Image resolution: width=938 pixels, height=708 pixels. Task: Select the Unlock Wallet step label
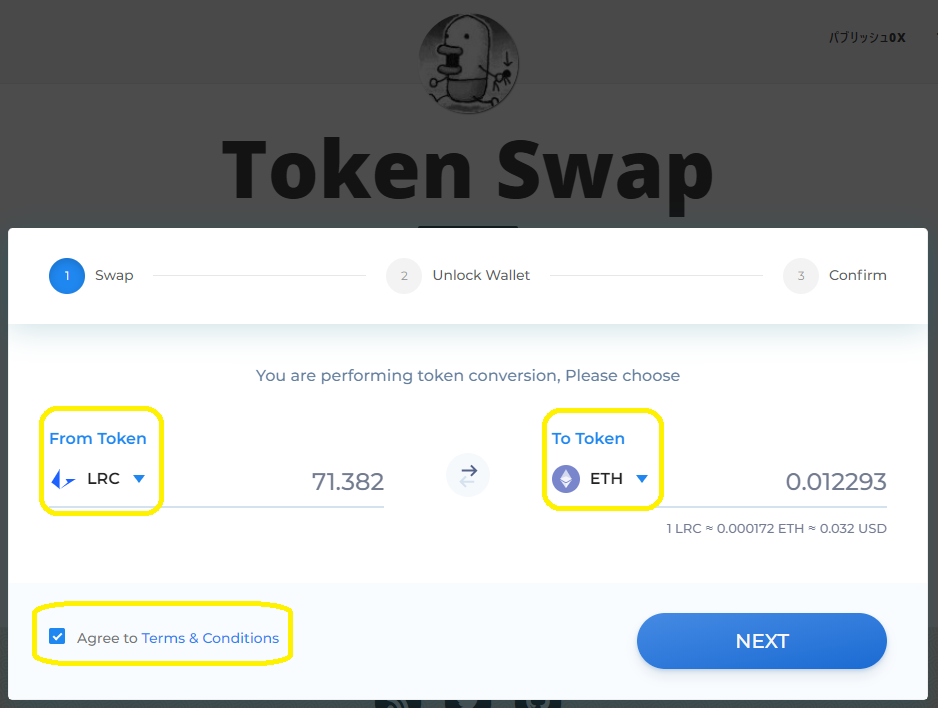tap(481, 275)
